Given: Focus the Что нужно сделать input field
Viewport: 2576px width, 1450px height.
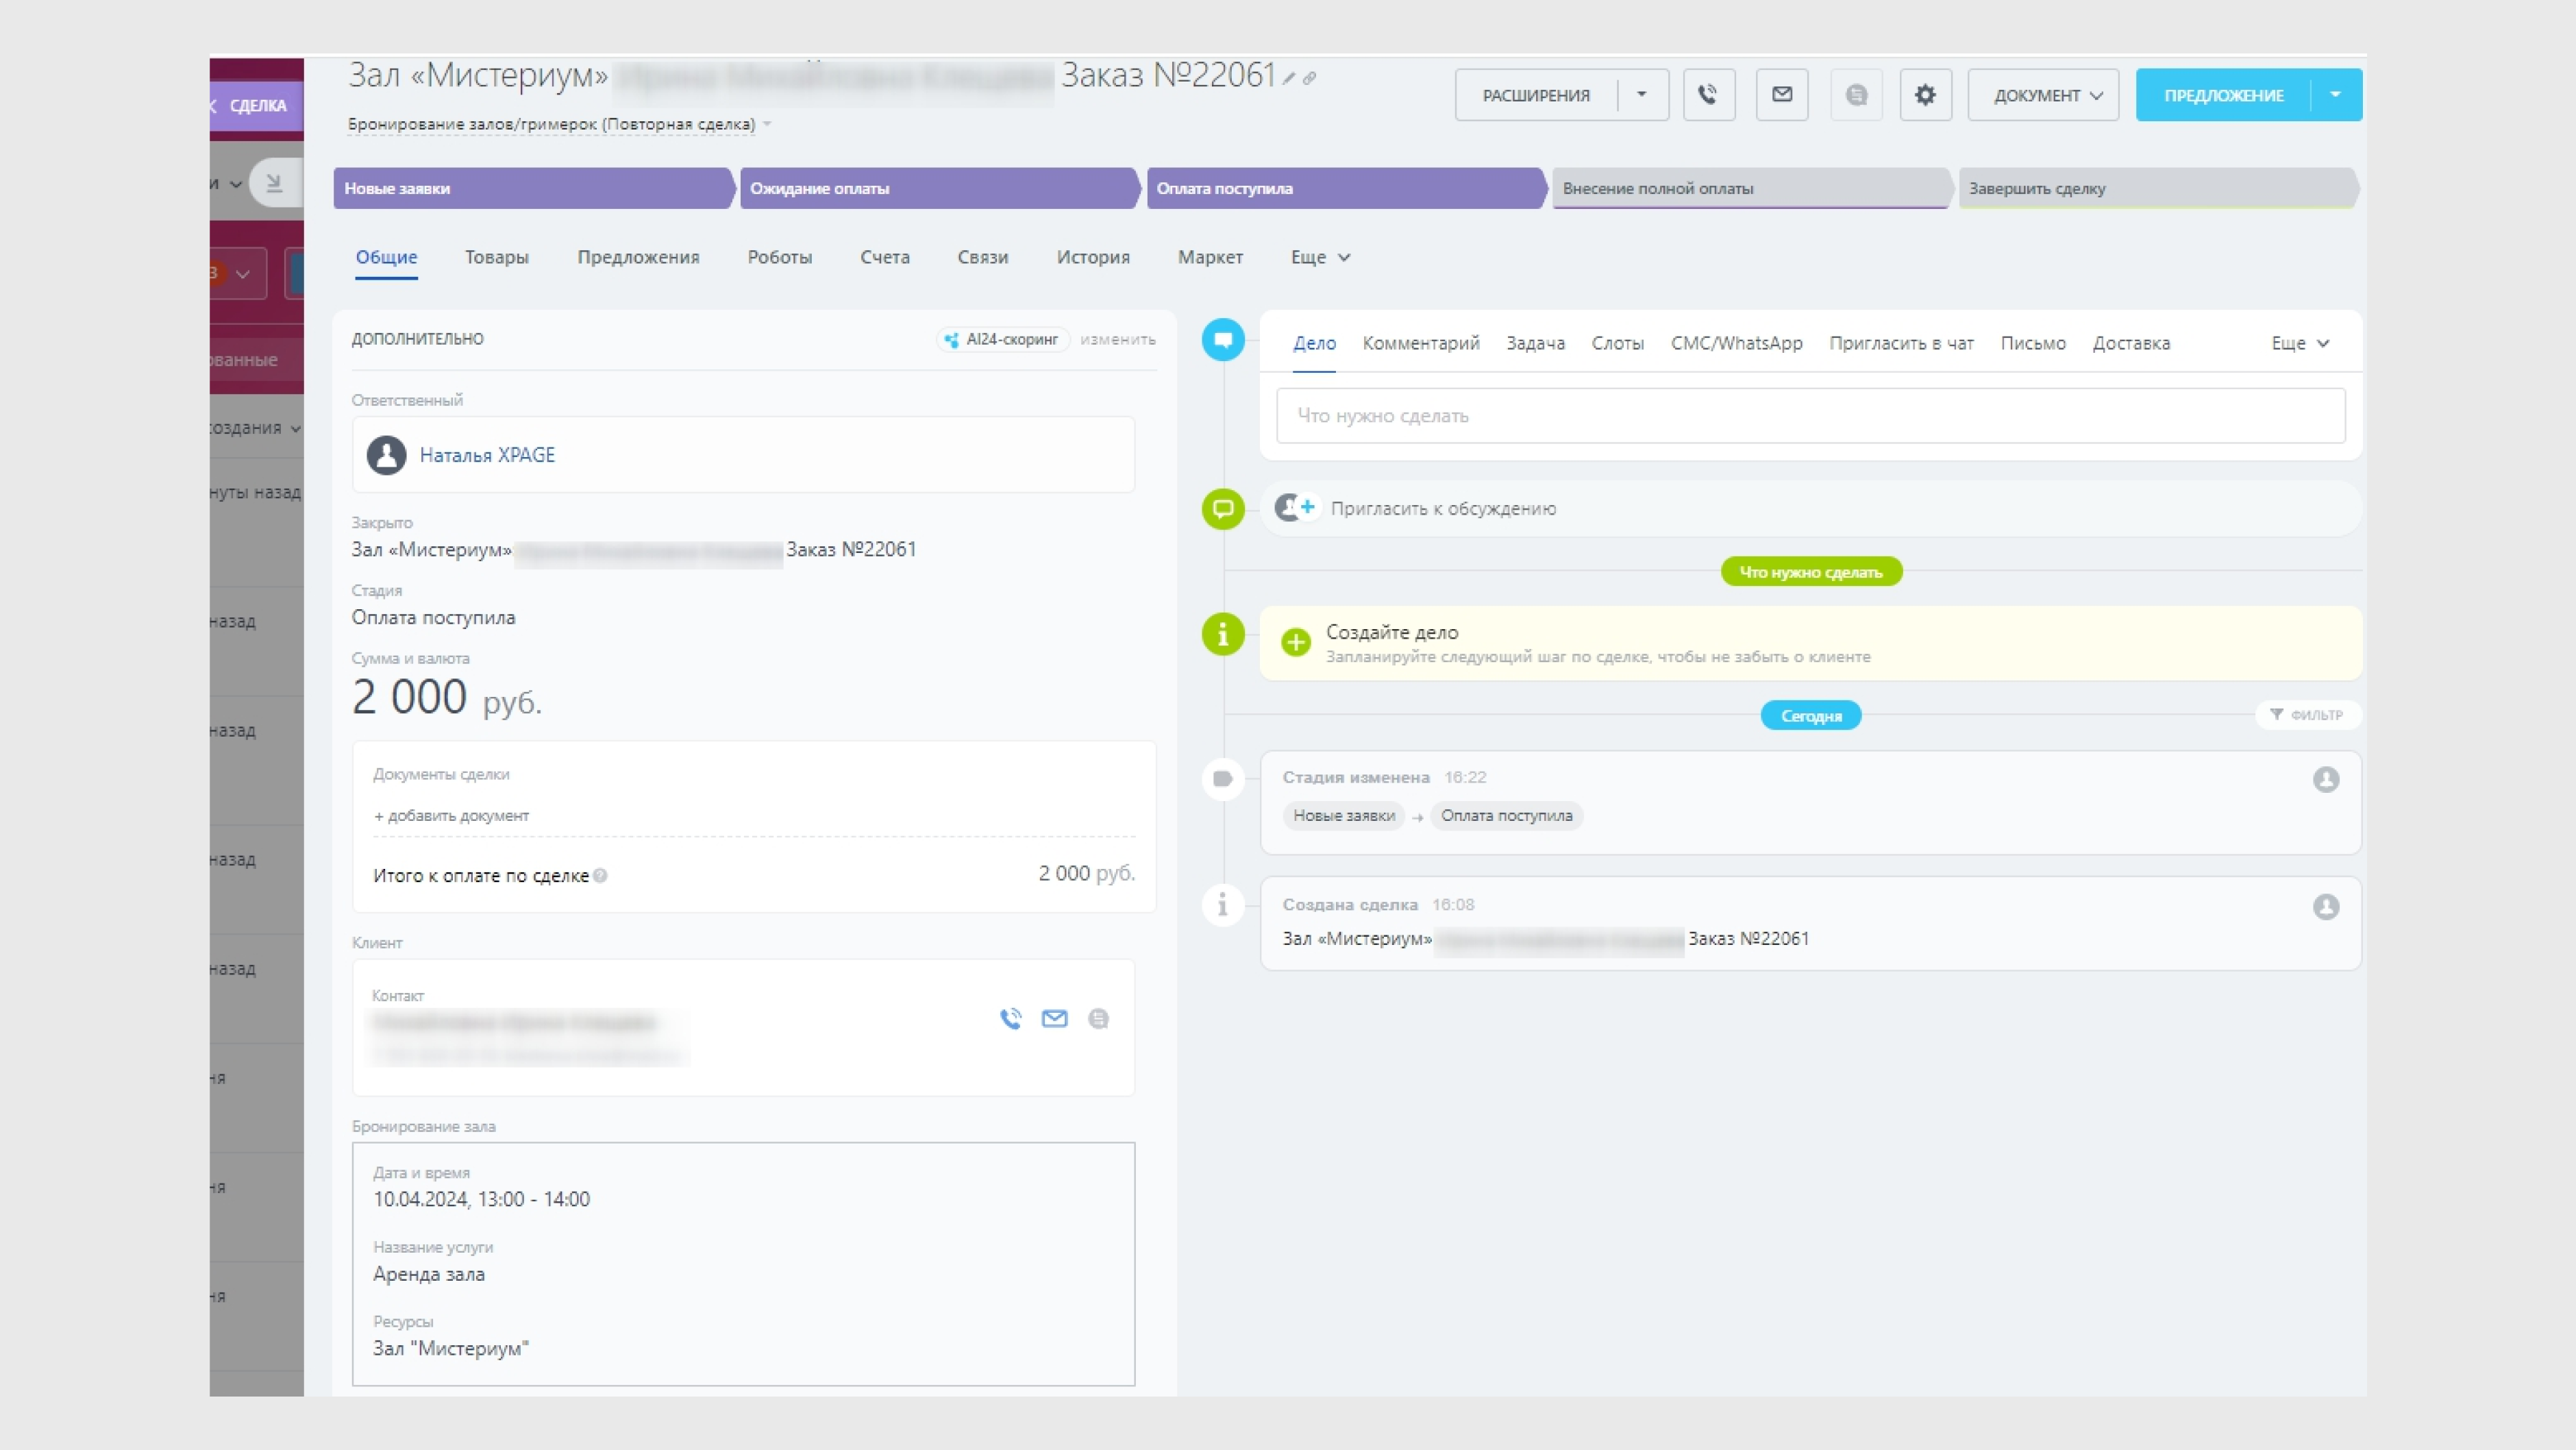Looking at the screenshot, I should [x=1810, y=416].
